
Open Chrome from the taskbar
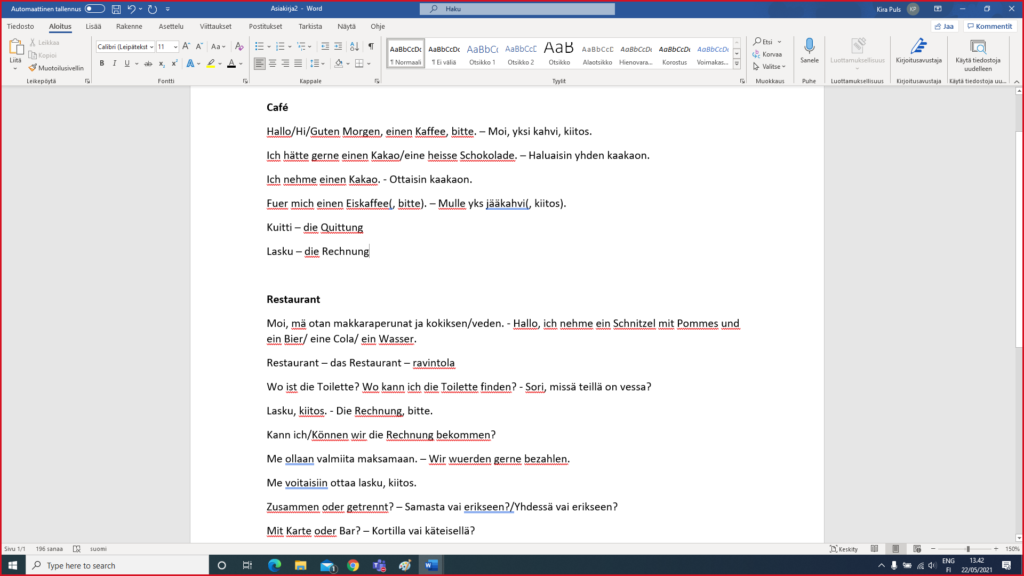pyautogui.click(x=353, y=566)
